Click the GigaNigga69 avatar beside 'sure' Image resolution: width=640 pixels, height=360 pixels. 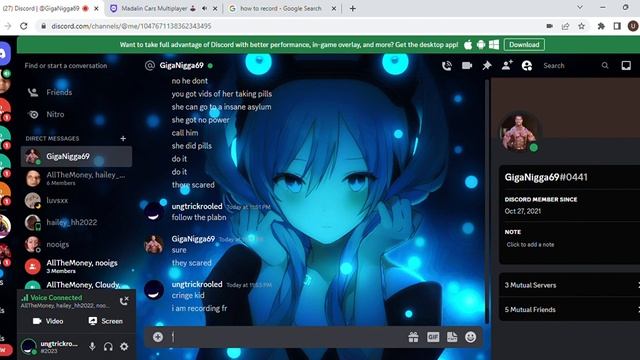154,244
